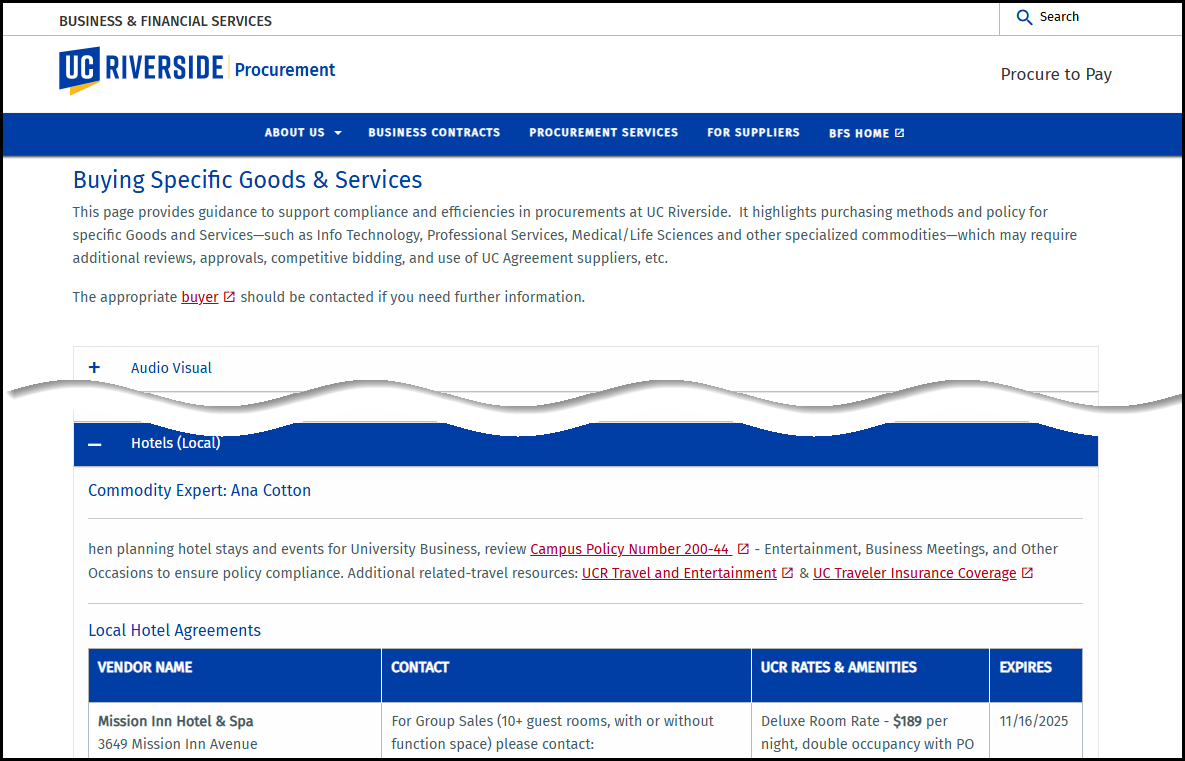Viewport: 1185px width, 761px height.
Task: Click the external-link icon beside Campus Policy 200-44
Action: tap(742, 547)
